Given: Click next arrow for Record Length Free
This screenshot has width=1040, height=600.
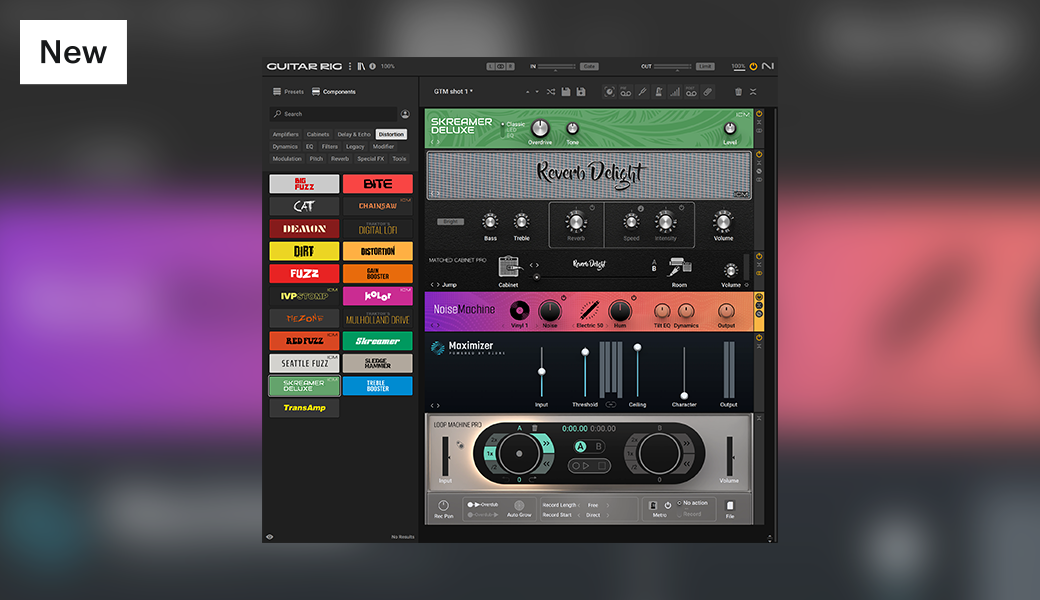Looking at the screenshot, I should pos(608,505).
